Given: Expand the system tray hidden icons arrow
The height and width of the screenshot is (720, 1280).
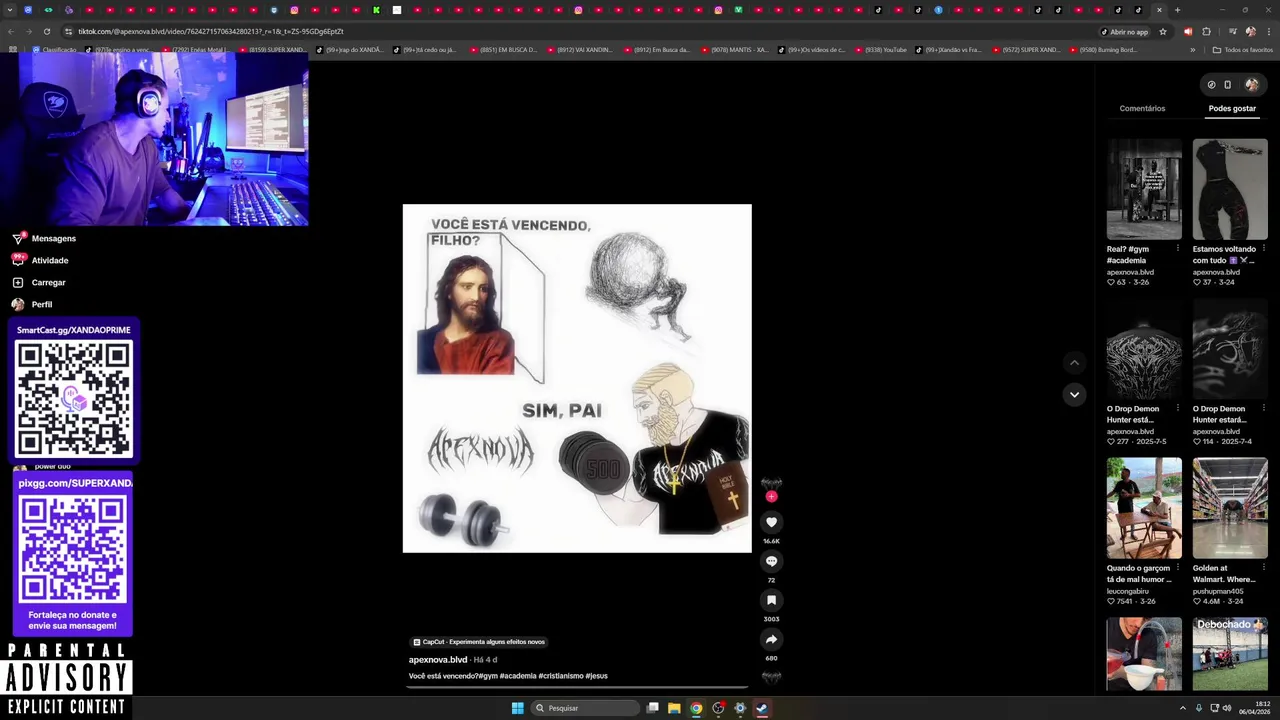Looking at the screenshot, I should click(x=1183, y=708).
